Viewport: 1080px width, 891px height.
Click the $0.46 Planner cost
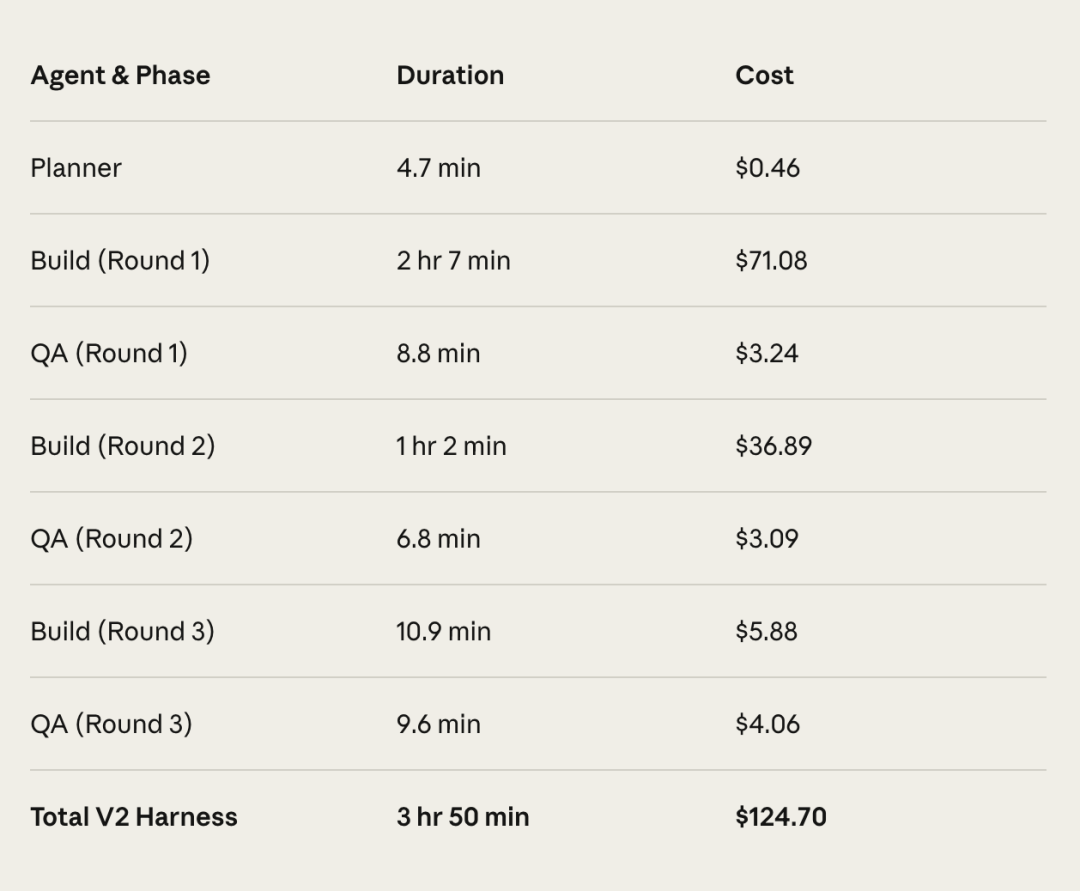[x=767, y=168]
